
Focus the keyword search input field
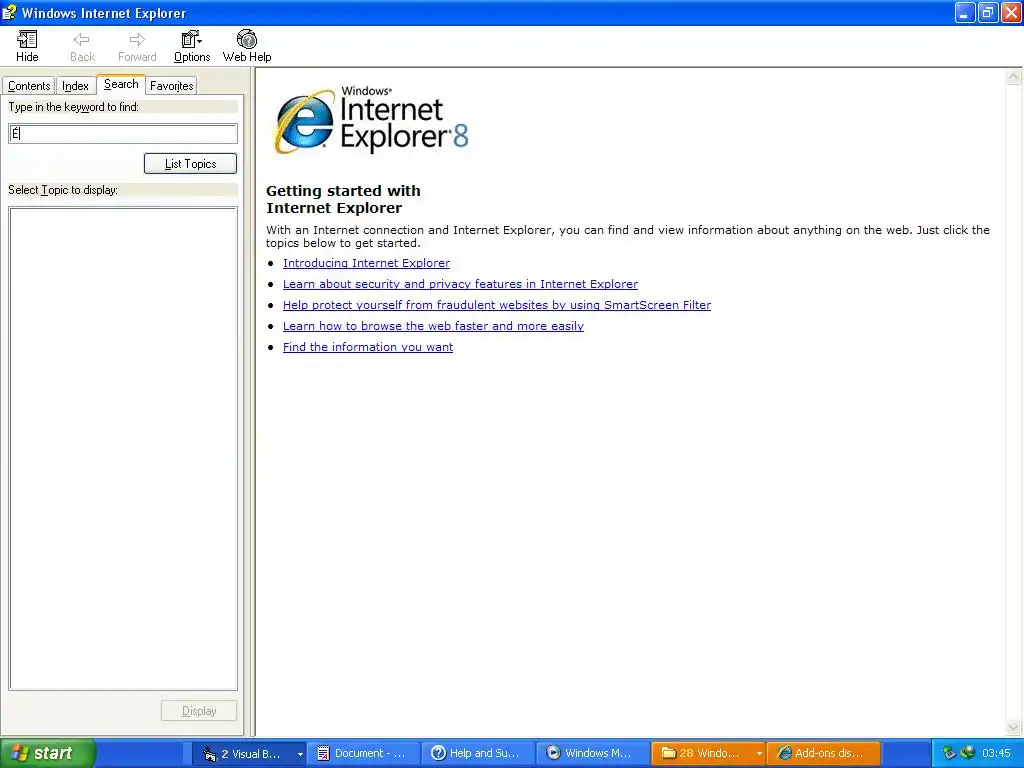[123, 134]
